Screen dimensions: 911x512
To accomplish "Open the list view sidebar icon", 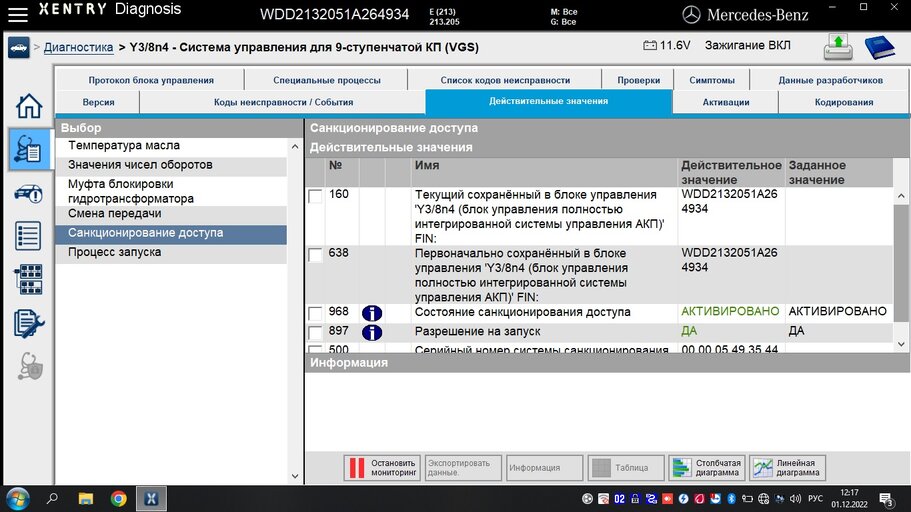I will click(x=28, y=236).
